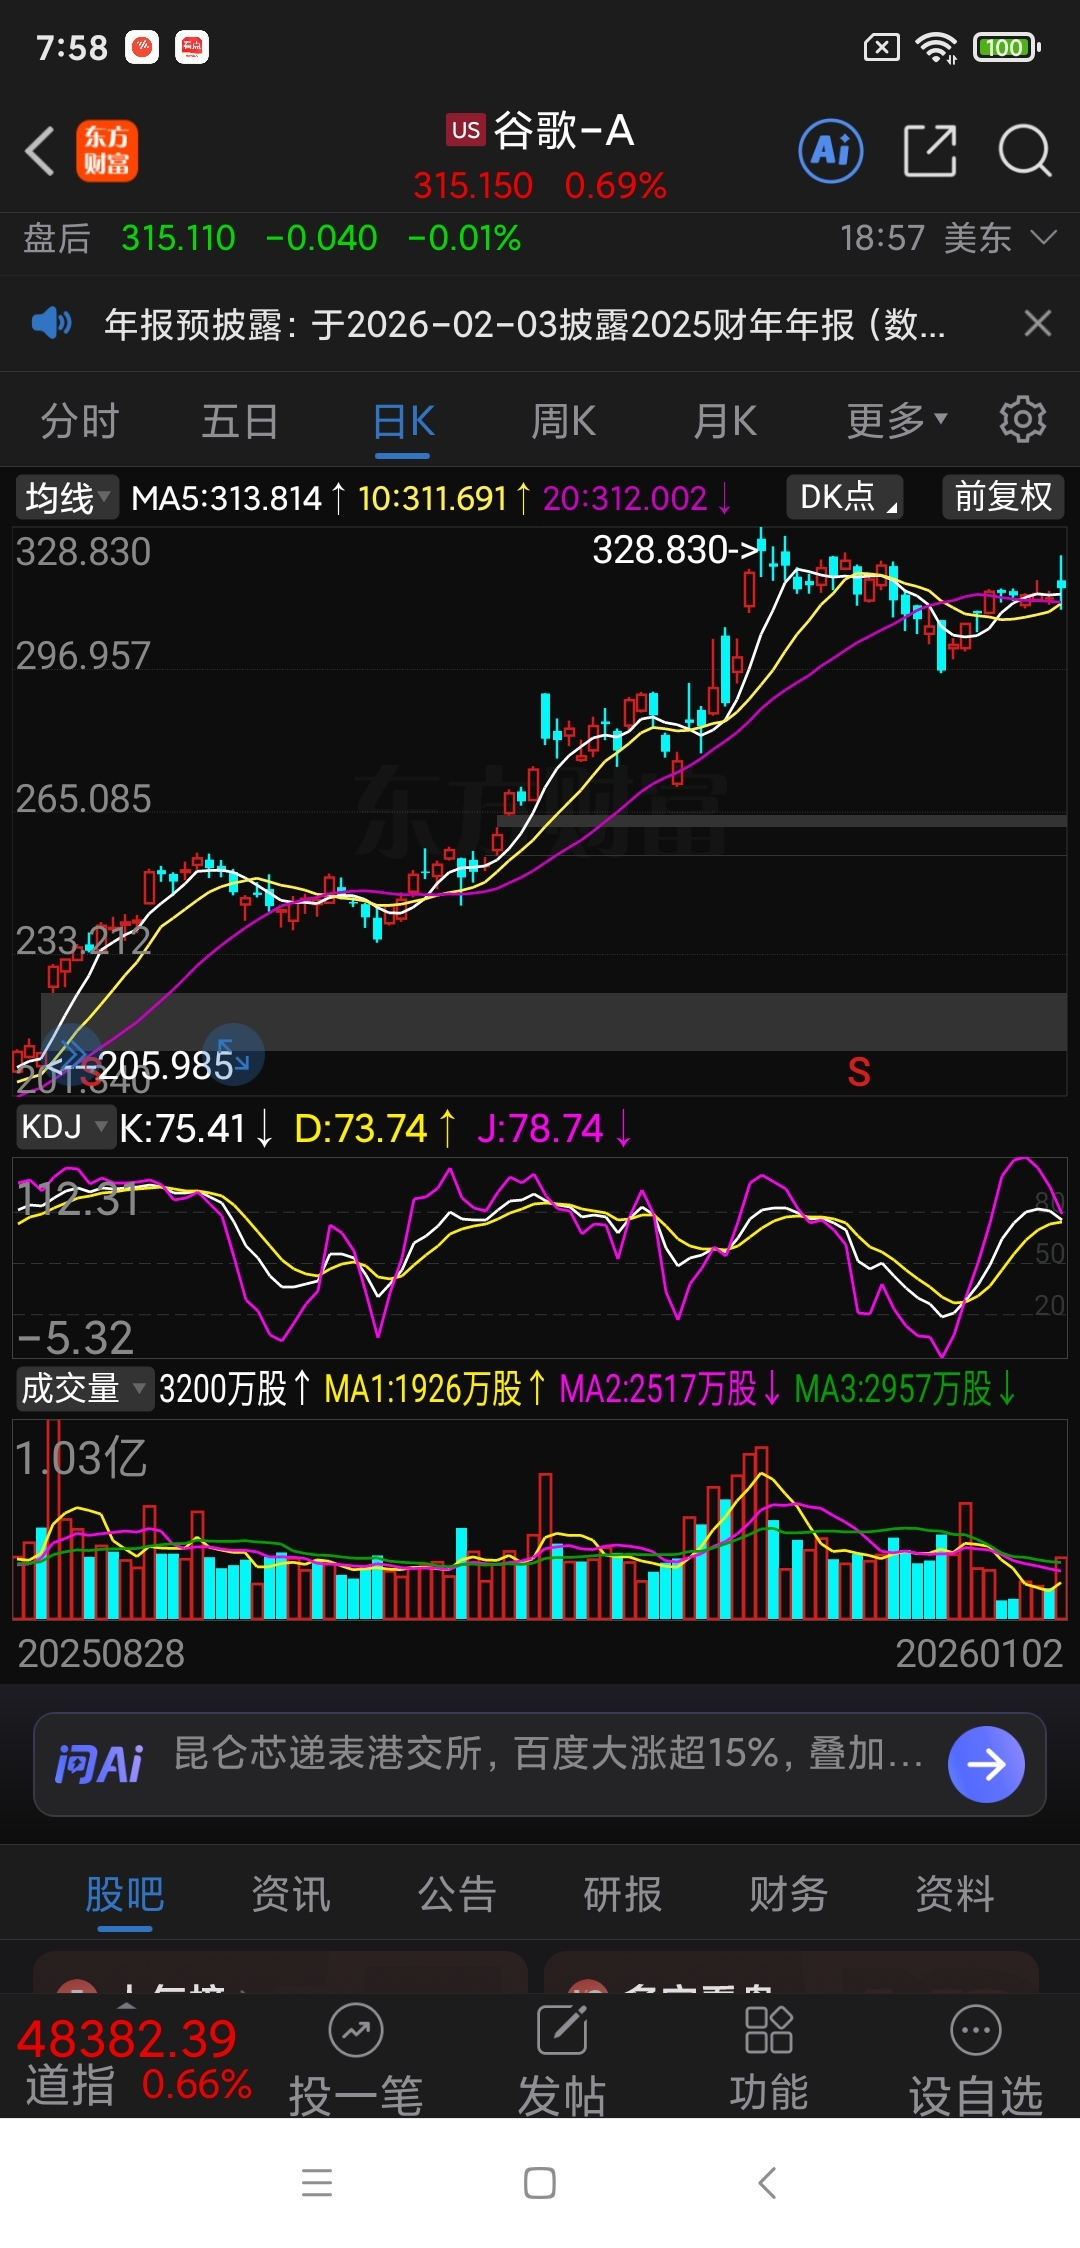
Task: Tap the 问Ai send arrow button
Action: click(x=986, y=1764)
